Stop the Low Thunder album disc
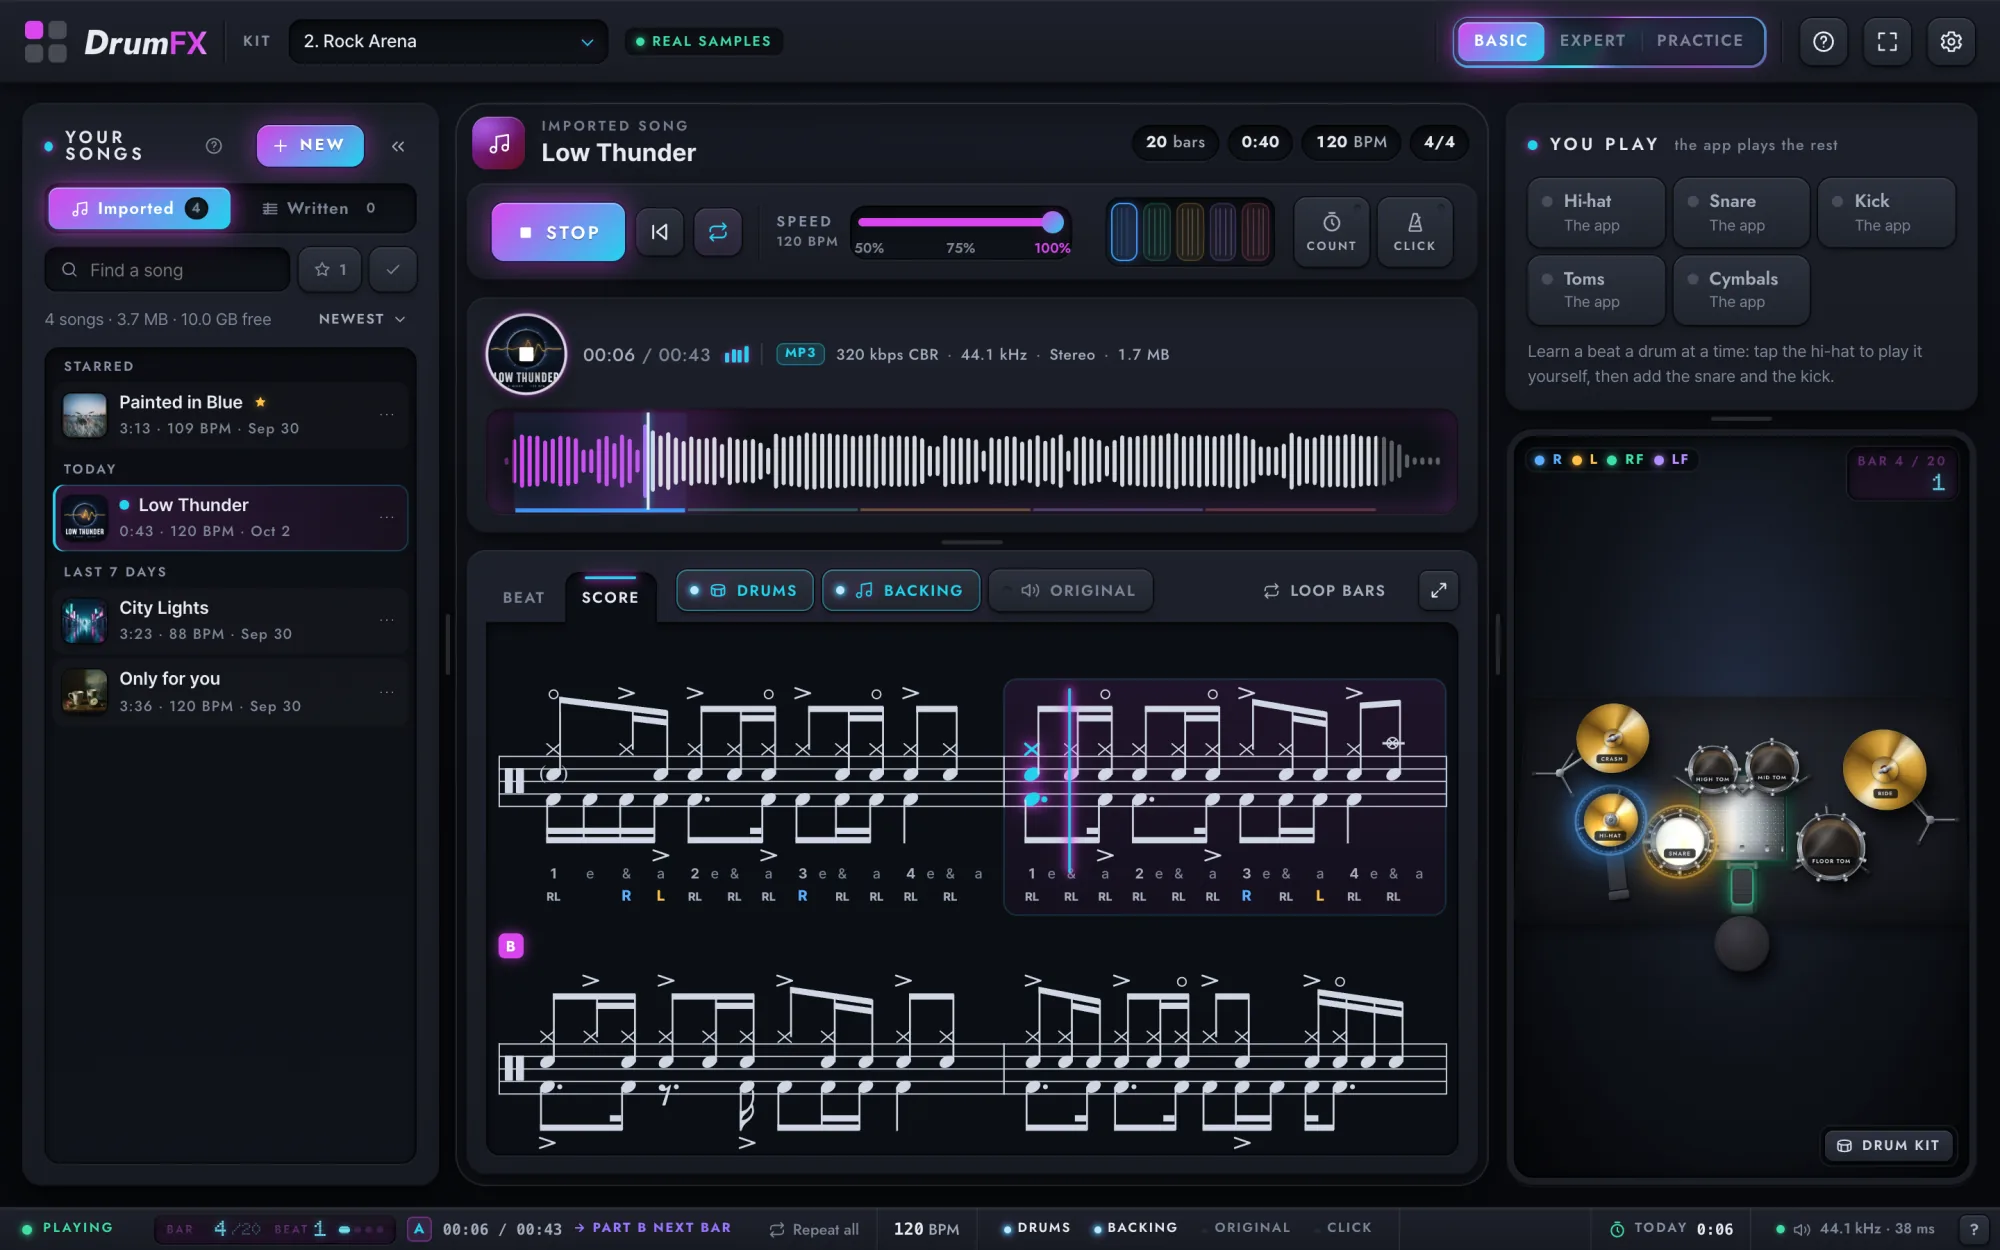The width and height of the screenshot is (2000, 1250). pyautogui.click(x=526, y=354)
